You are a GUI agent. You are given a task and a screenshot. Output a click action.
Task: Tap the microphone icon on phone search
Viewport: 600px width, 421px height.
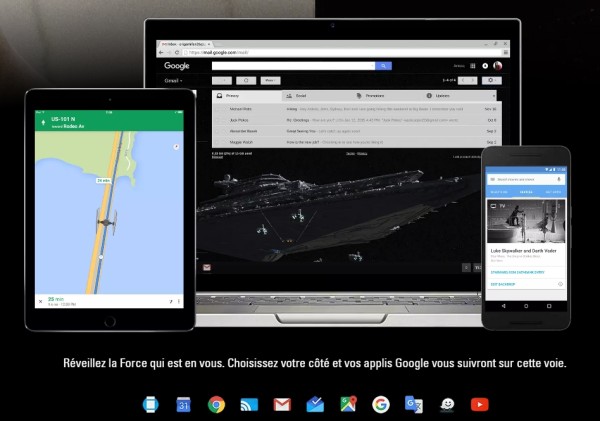click(x=559, y=179)
